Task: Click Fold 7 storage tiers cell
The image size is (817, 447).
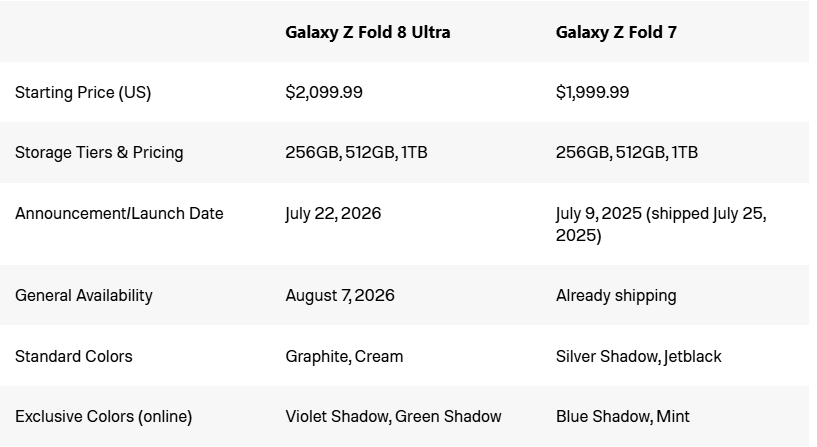Action: 626,153
